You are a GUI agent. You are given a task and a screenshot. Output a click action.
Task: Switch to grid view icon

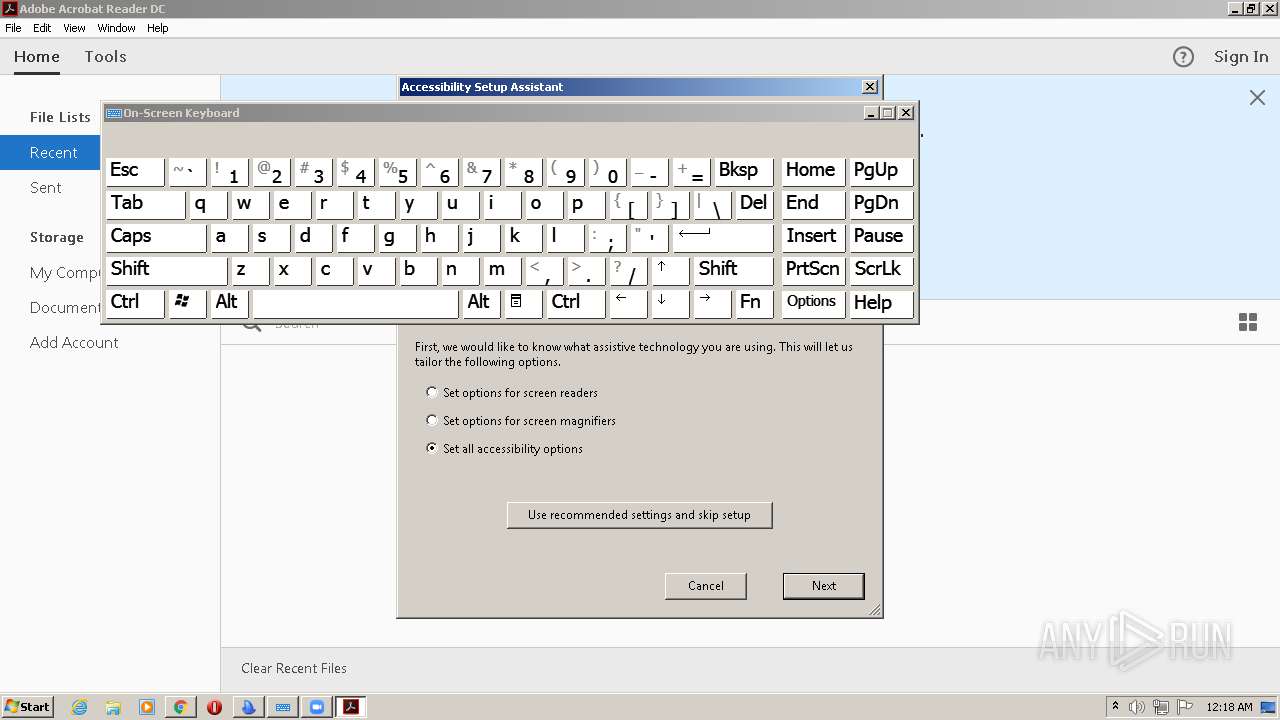tap(1248, 322)
